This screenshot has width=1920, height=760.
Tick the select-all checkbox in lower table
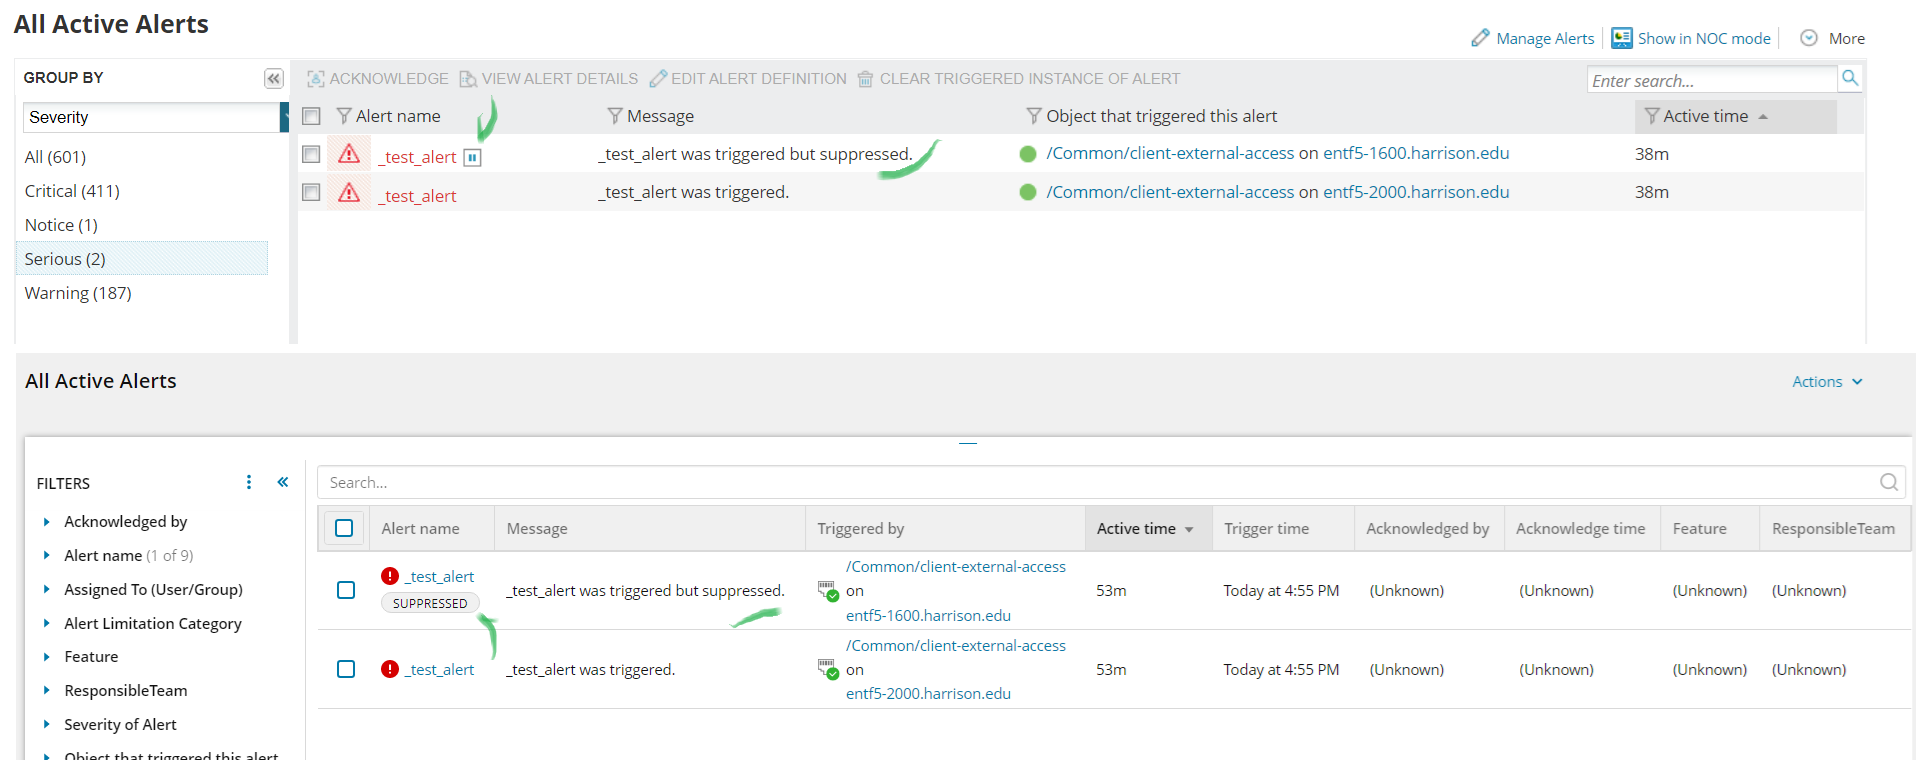coord(344,528)
